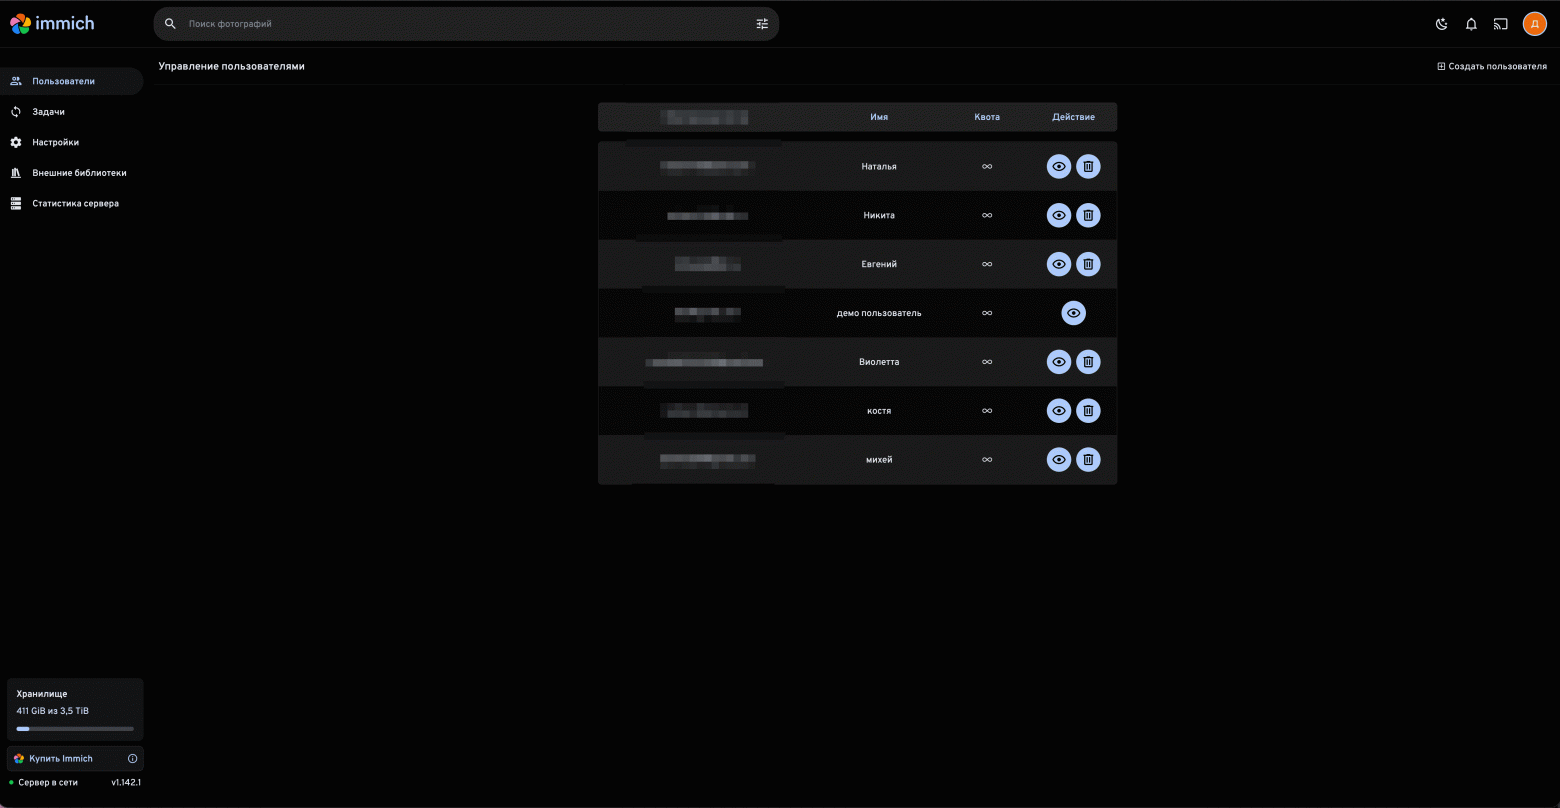Image resolution: width=1560 pixels, height=808 pixels.
Task: Open search filter options icon
Action: [762, 24]
